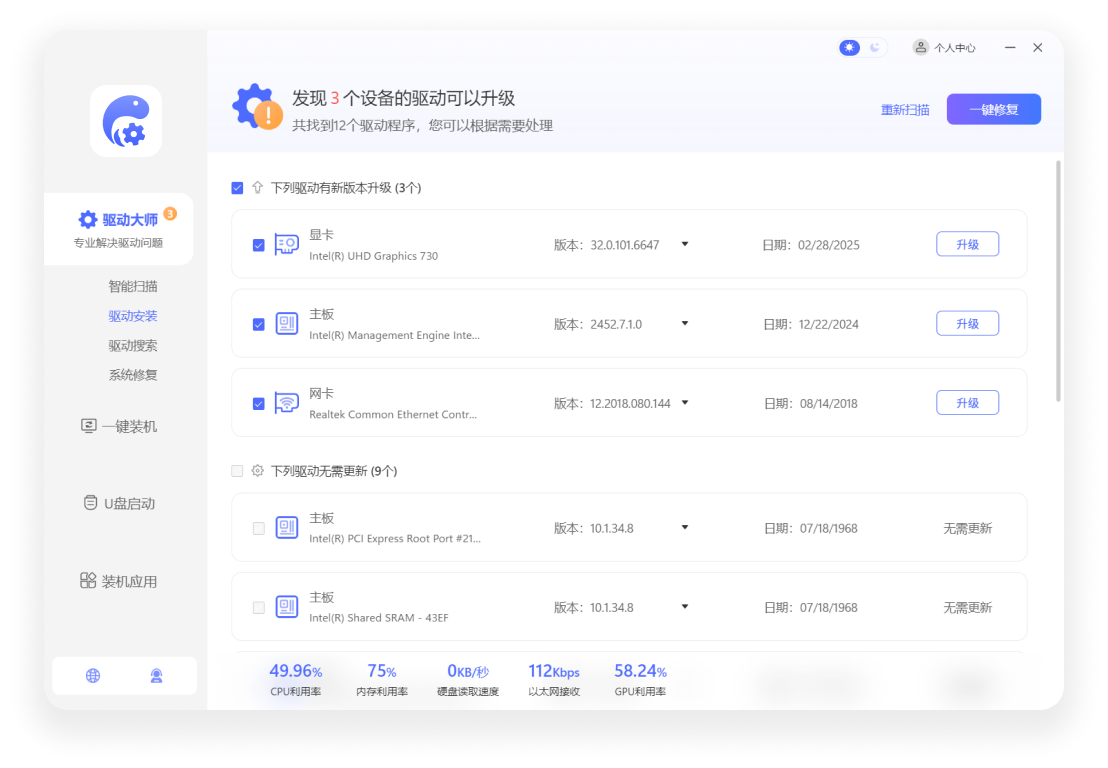Open version dropdown for 2452.7.1.0

tap(685, 323)
